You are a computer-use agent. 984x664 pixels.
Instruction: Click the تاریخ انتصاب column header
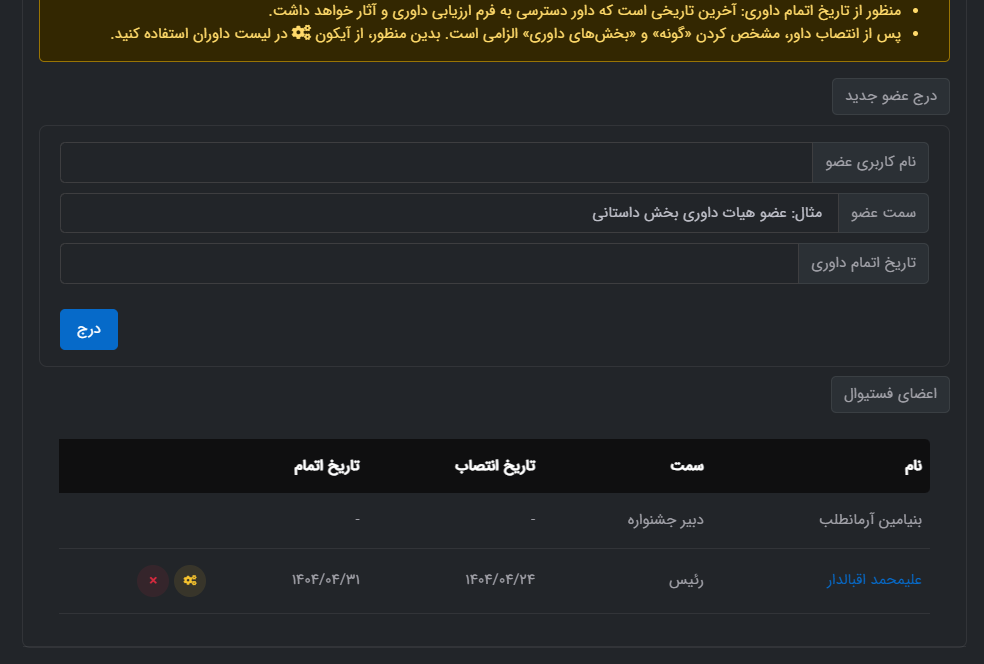coord(496,466)
